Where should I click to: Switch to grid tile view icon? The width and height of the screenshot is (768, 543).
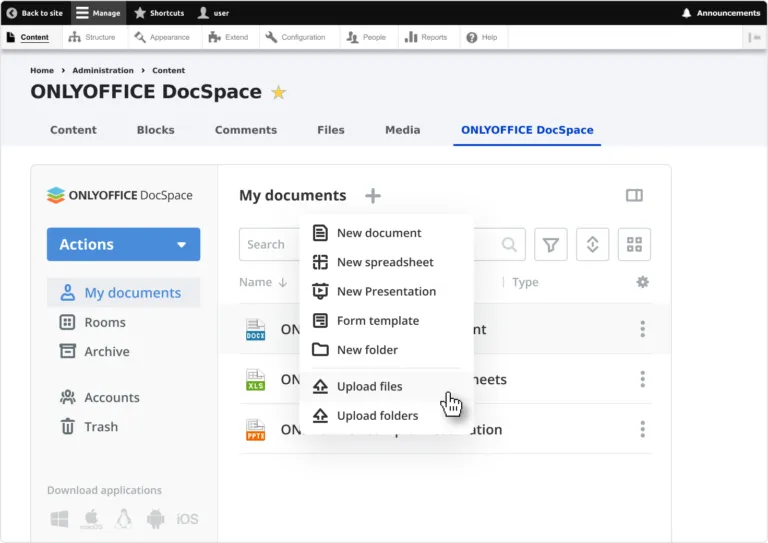[x=634, y=244]
